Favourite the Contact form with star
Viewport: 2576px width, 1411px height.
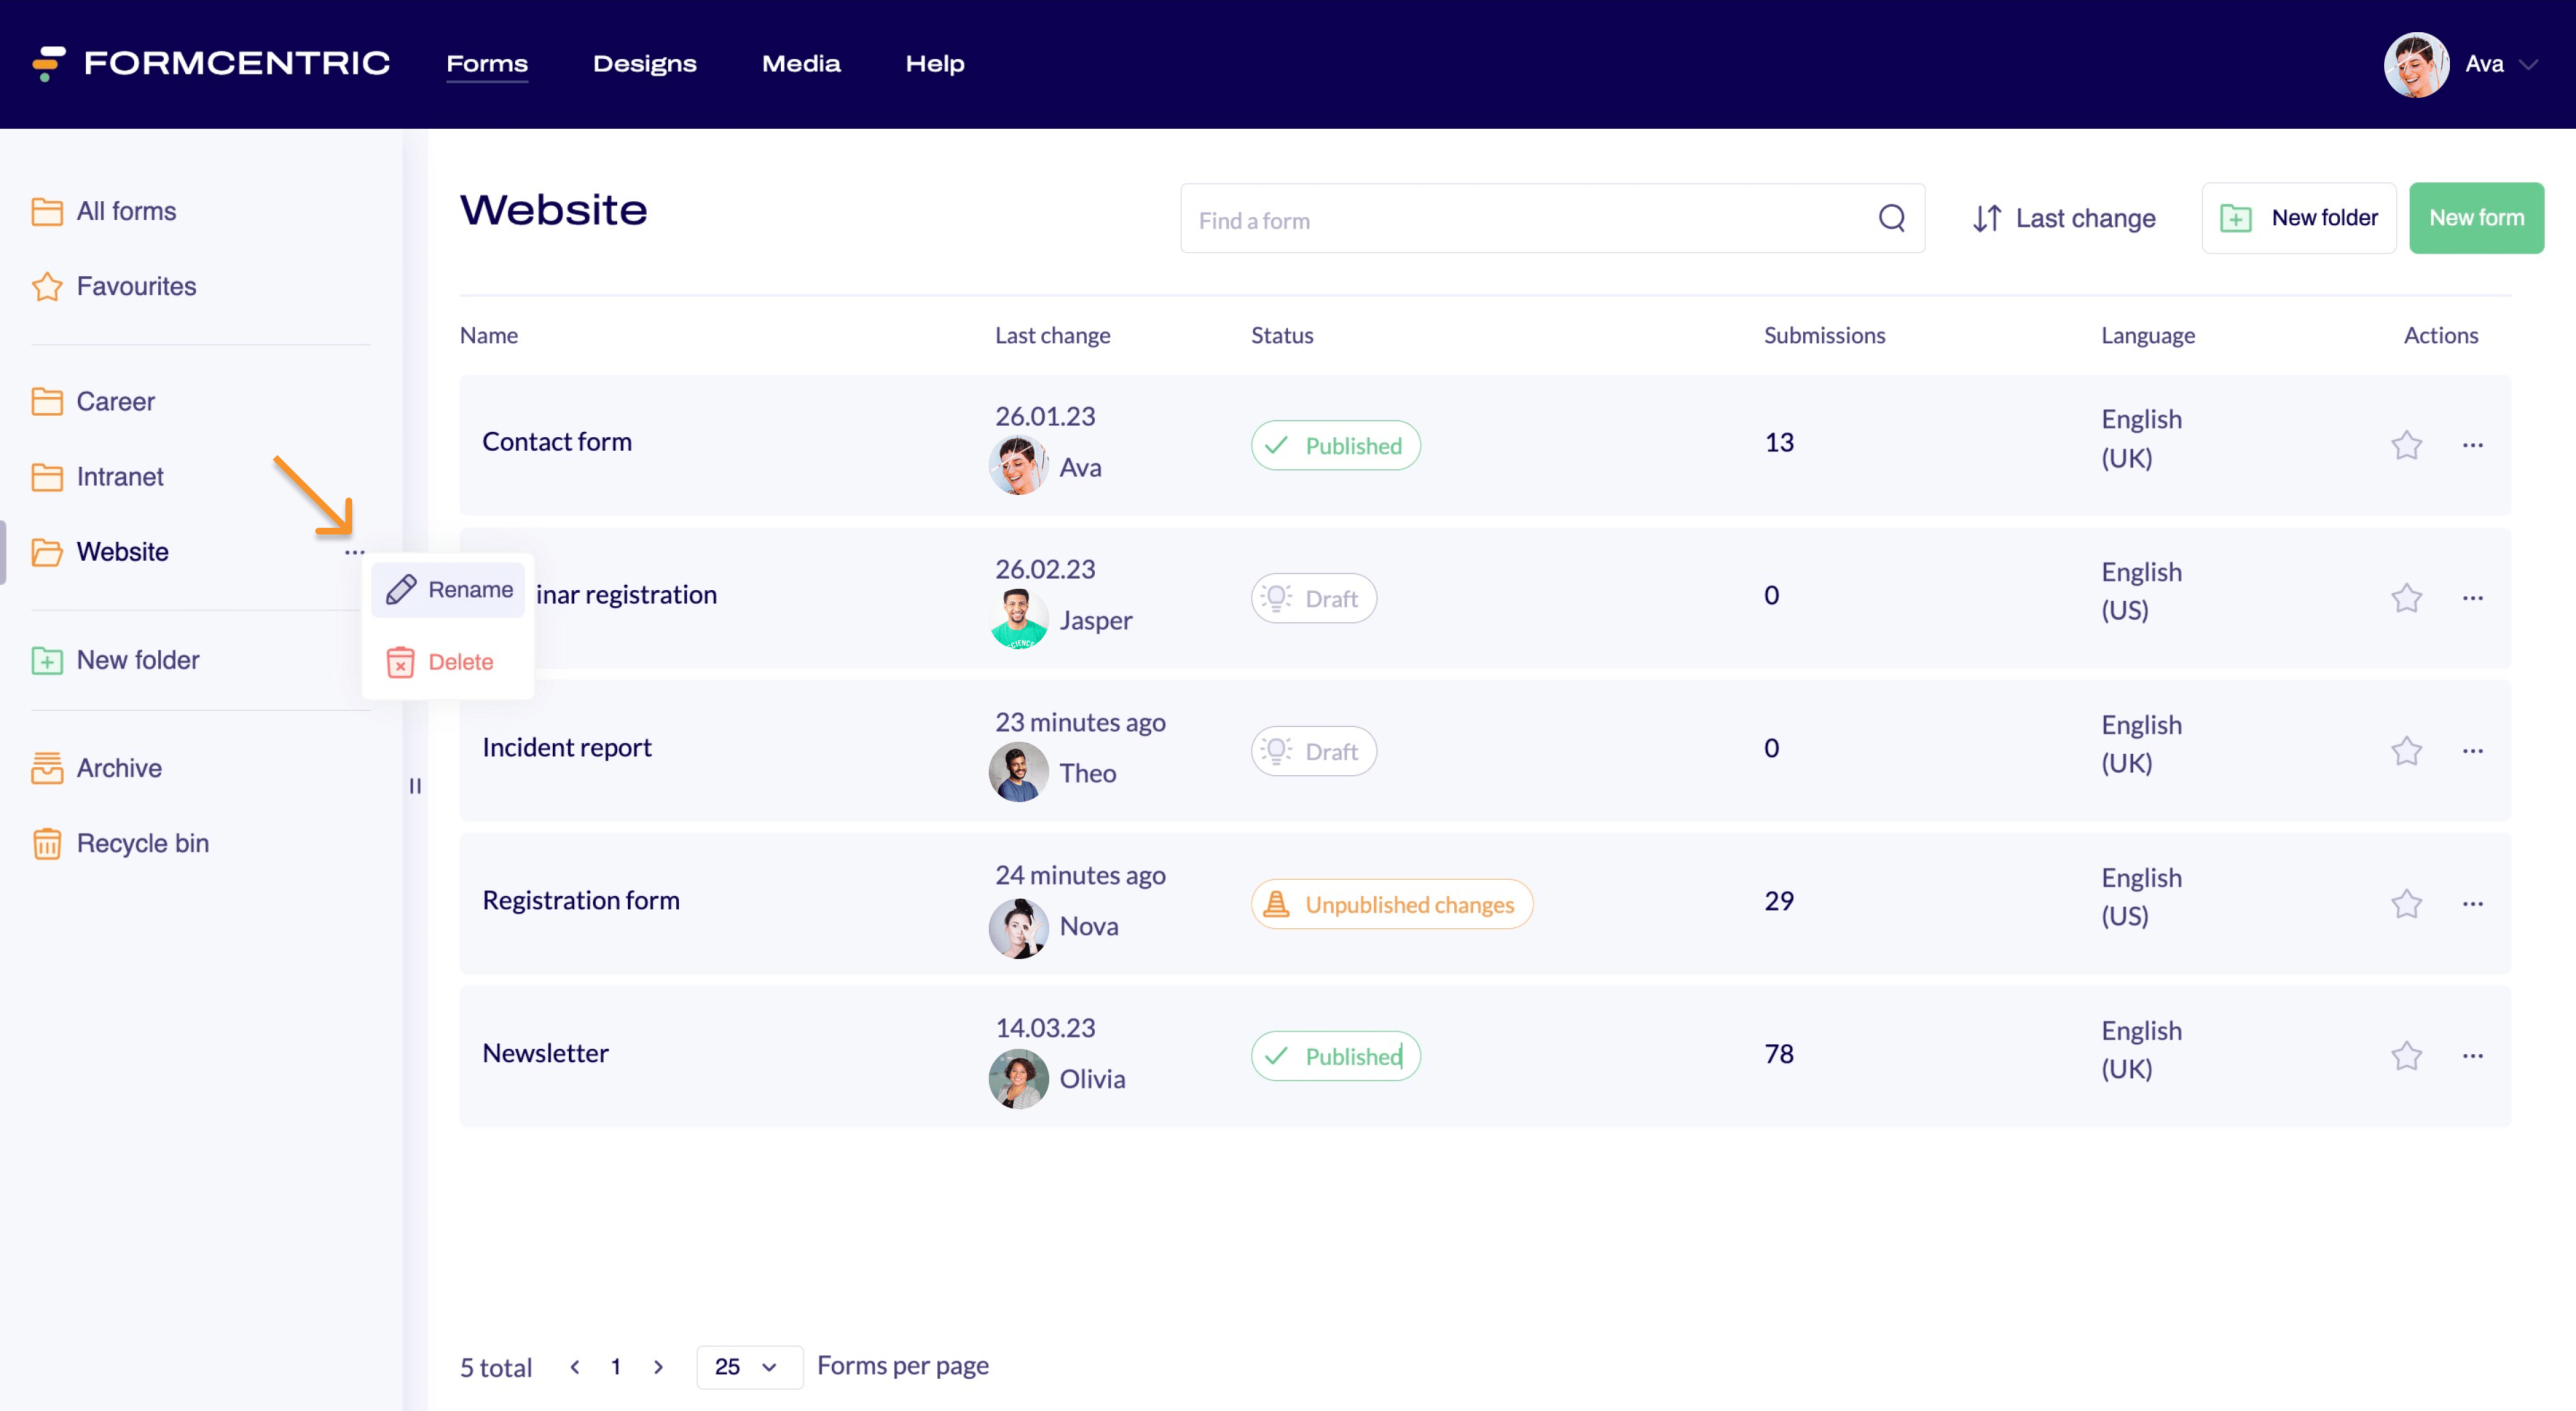(2406, 445)
